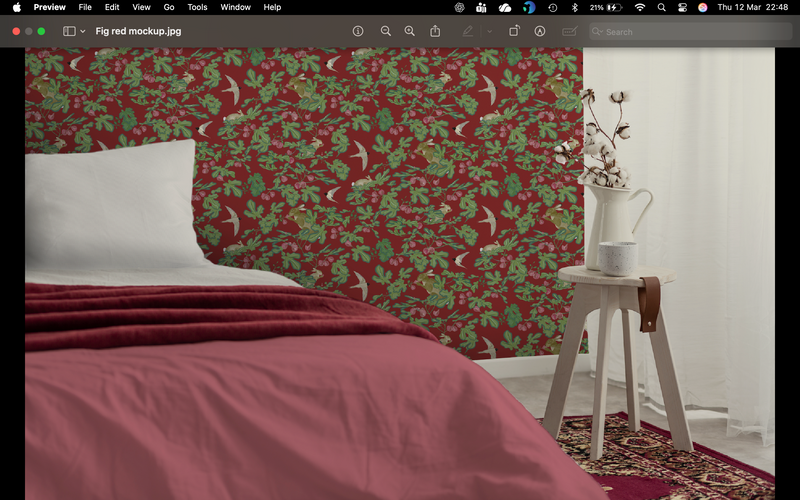
Task: Open the blue globe menu bar app
Action: click(x=529, y=7)
